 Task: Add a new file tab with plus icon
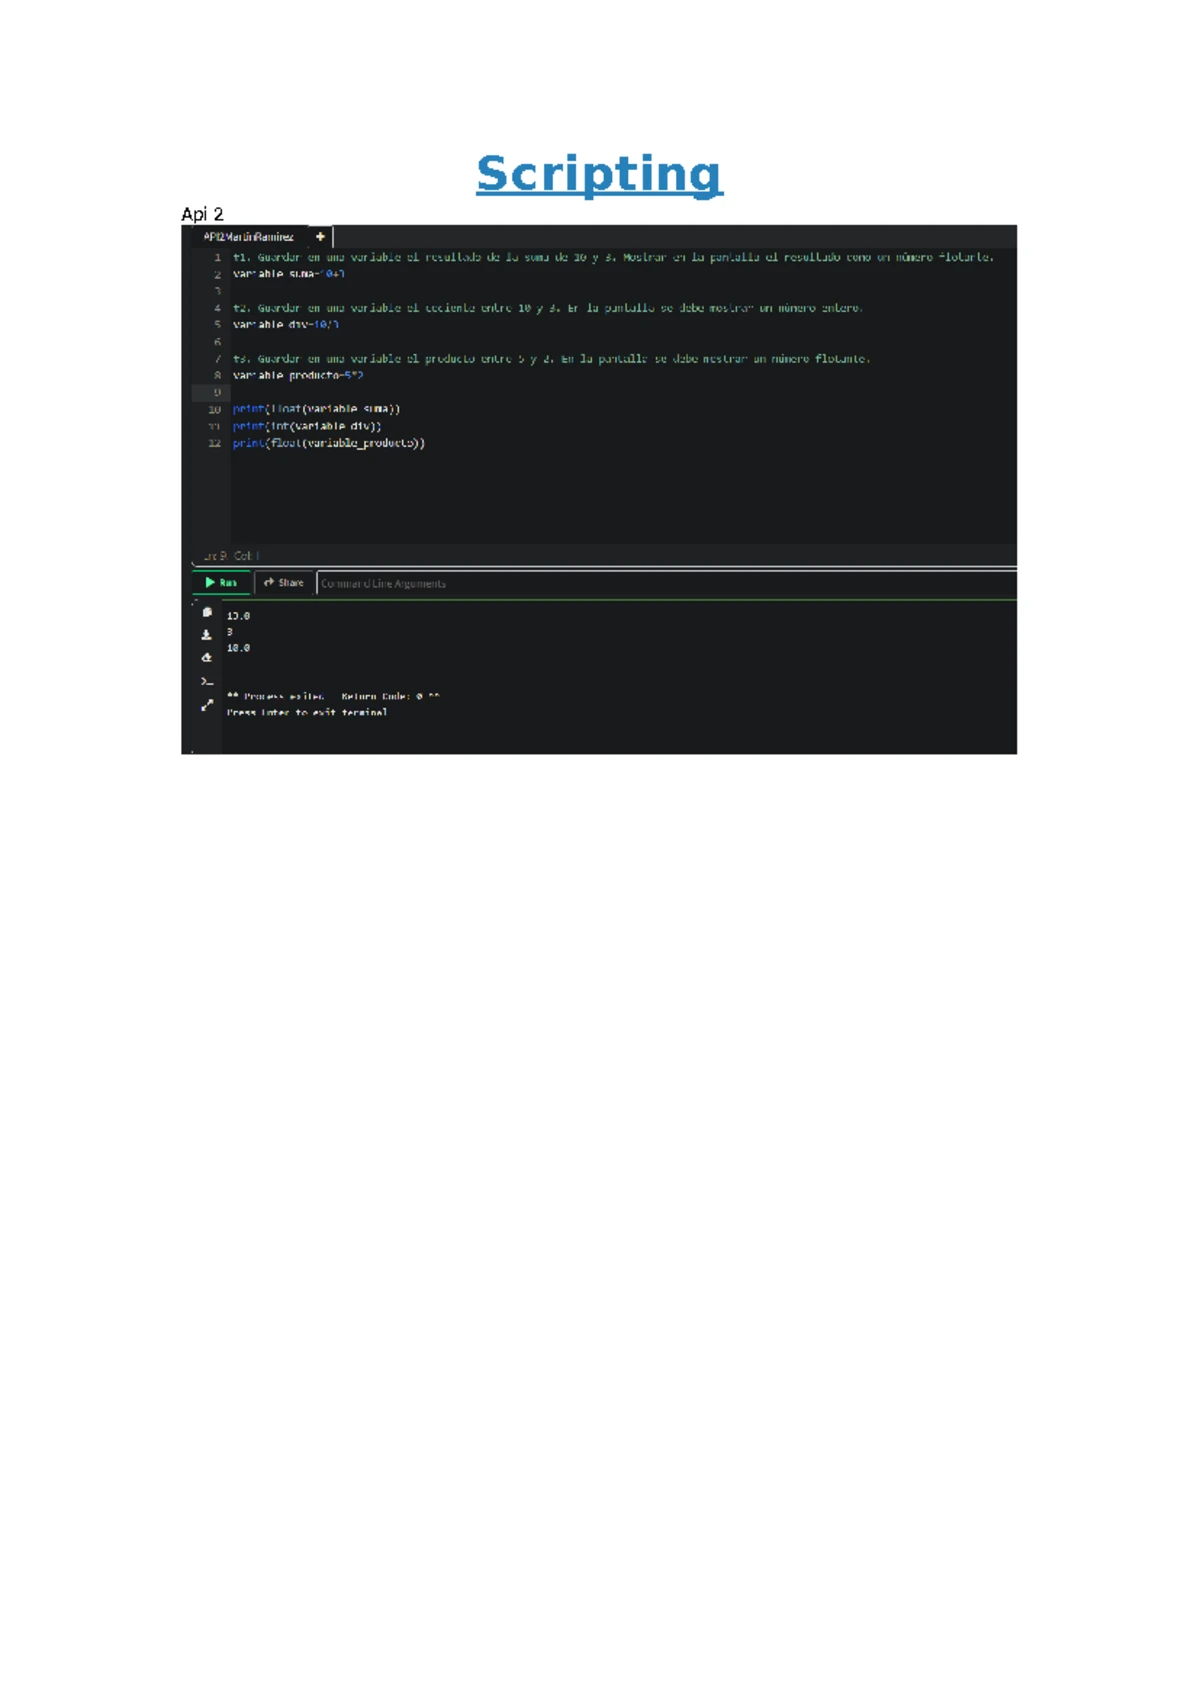point(320,237)
